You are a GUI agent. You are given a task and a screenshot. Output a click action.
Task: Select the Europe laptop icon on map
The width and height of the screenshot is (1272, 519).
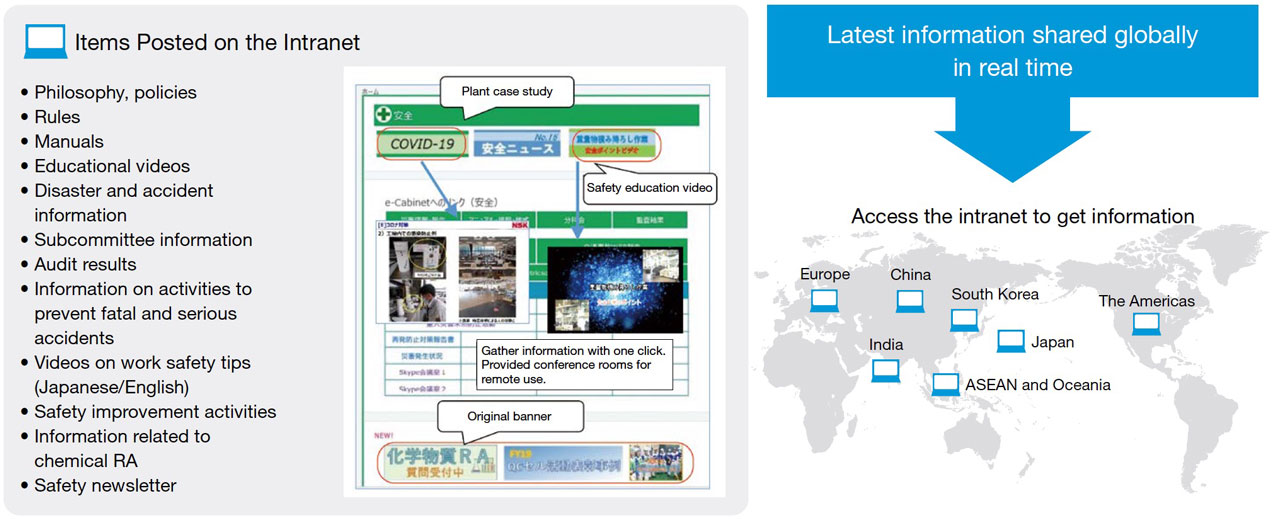pyautogui.click(x=823, y=301)
